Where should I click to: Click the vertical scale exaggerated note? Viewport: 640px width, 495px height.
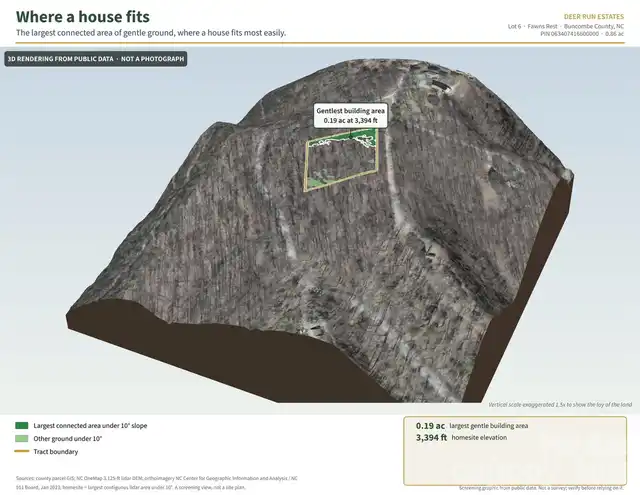(560, 405)
